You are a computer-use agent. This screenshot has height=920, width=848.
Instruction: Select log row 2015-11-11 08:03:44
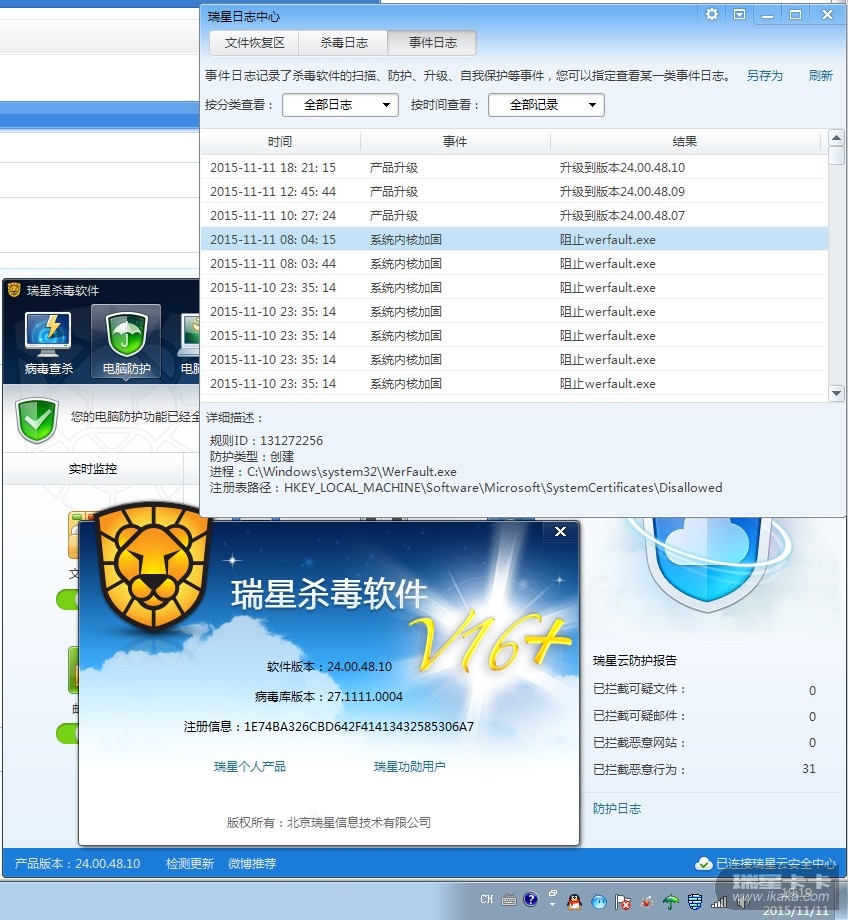pos(514,263)
